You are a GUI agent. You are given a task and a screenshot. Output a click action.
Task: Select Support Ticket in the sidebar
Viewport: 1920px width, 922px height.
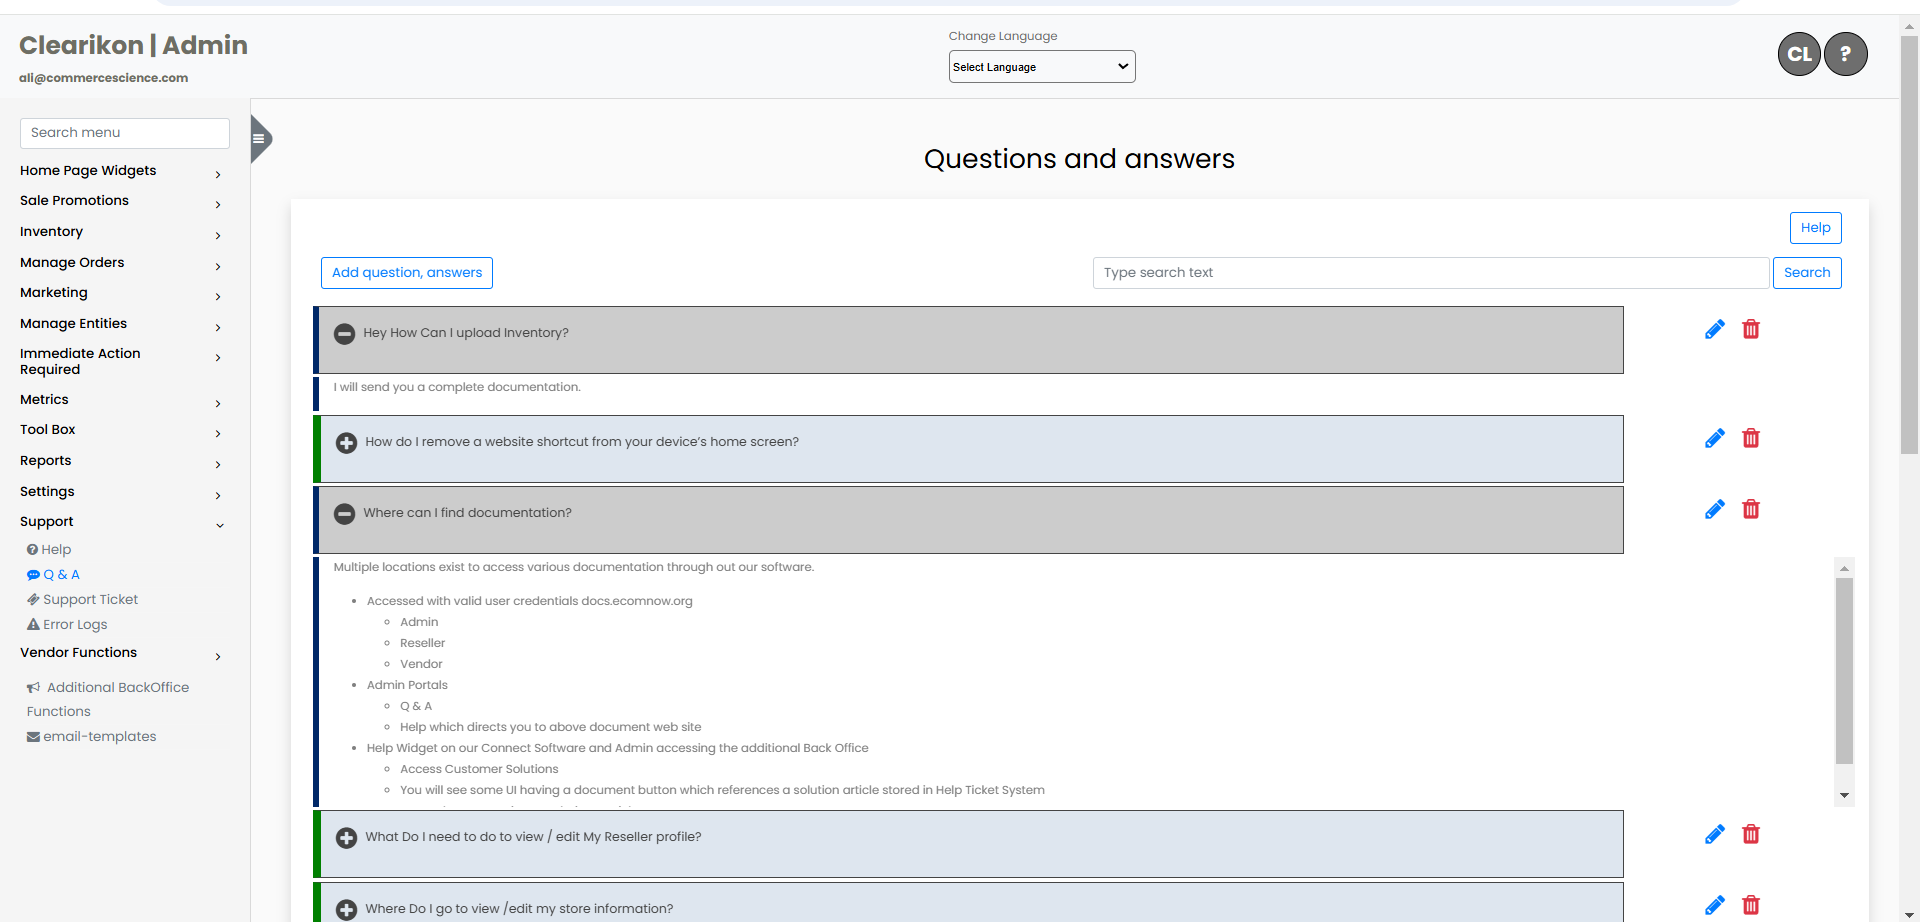point(90,599)
